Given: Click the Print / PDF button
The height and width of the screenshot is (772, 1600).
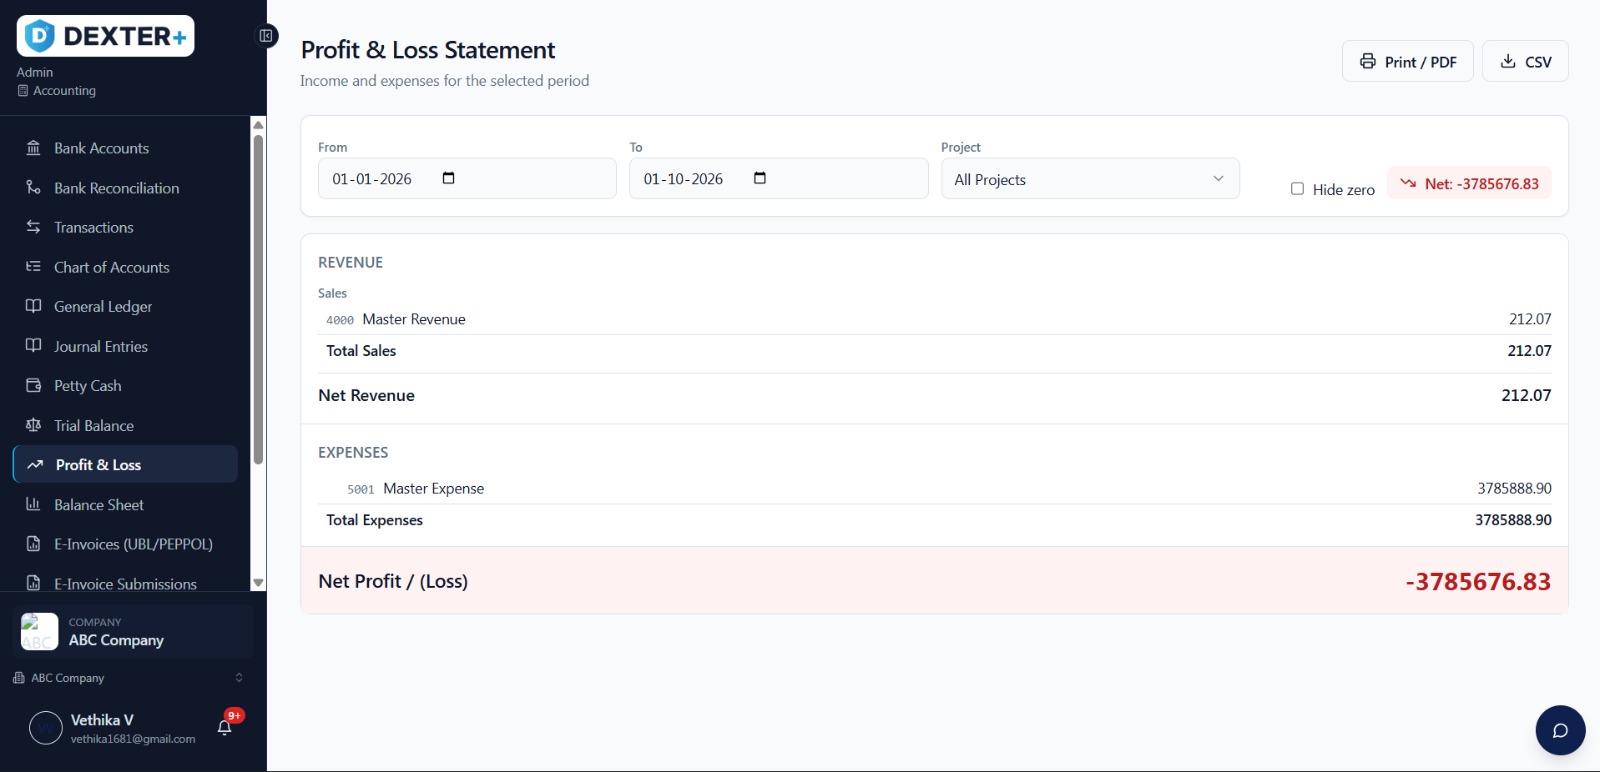Looking at the screenshot, I should pos(1407,61).
